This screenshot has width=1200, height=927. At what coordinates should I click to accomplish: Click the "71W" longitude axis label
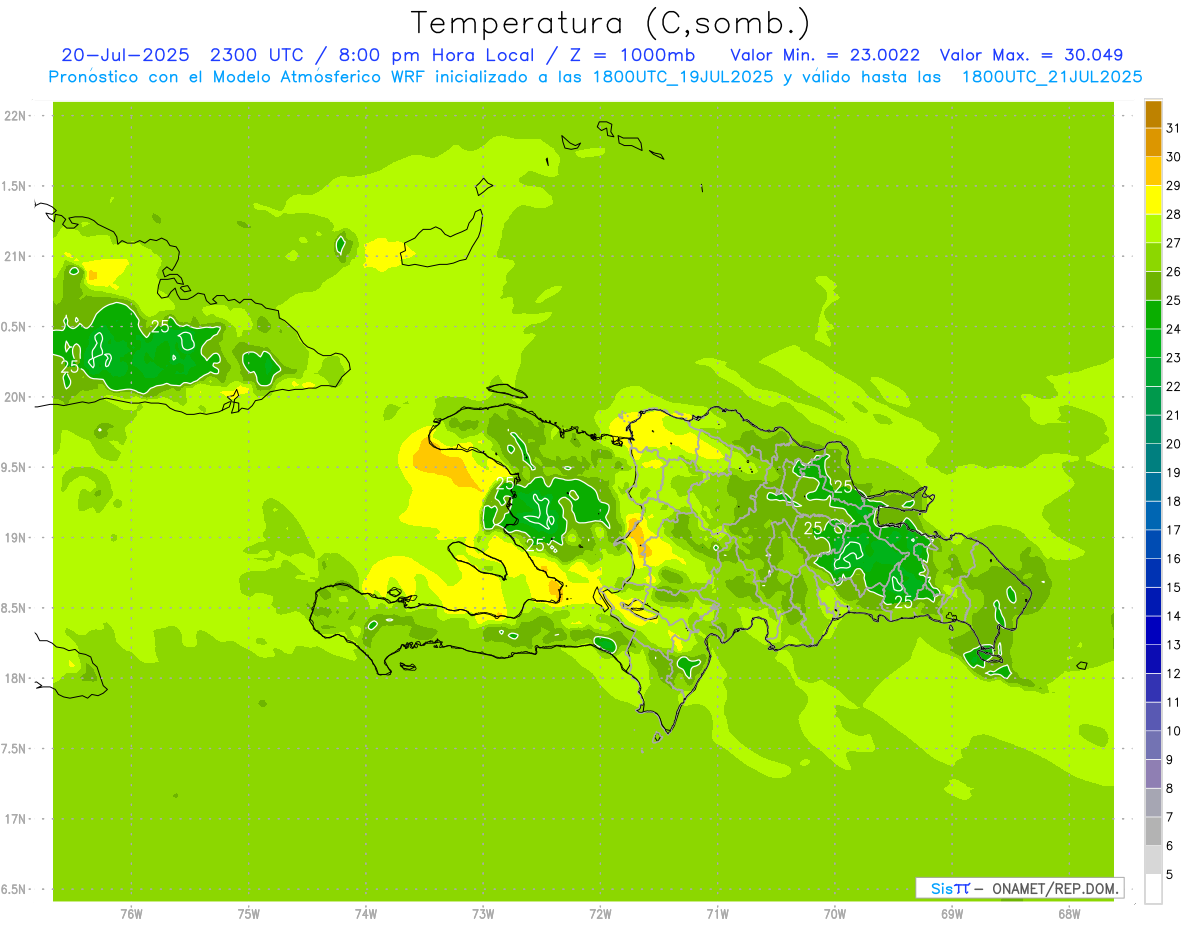click(717, 914)
